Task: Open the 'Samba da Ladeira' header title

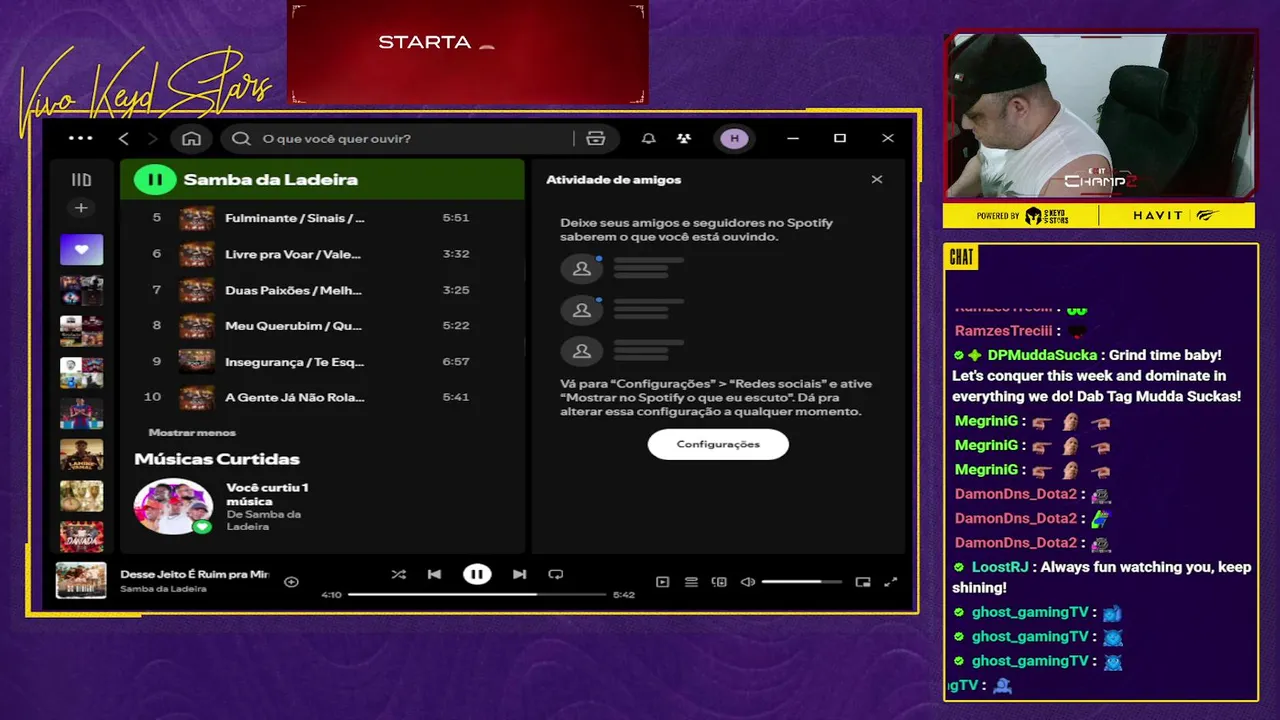Action: pyautogui.click(x=270, y=180)
